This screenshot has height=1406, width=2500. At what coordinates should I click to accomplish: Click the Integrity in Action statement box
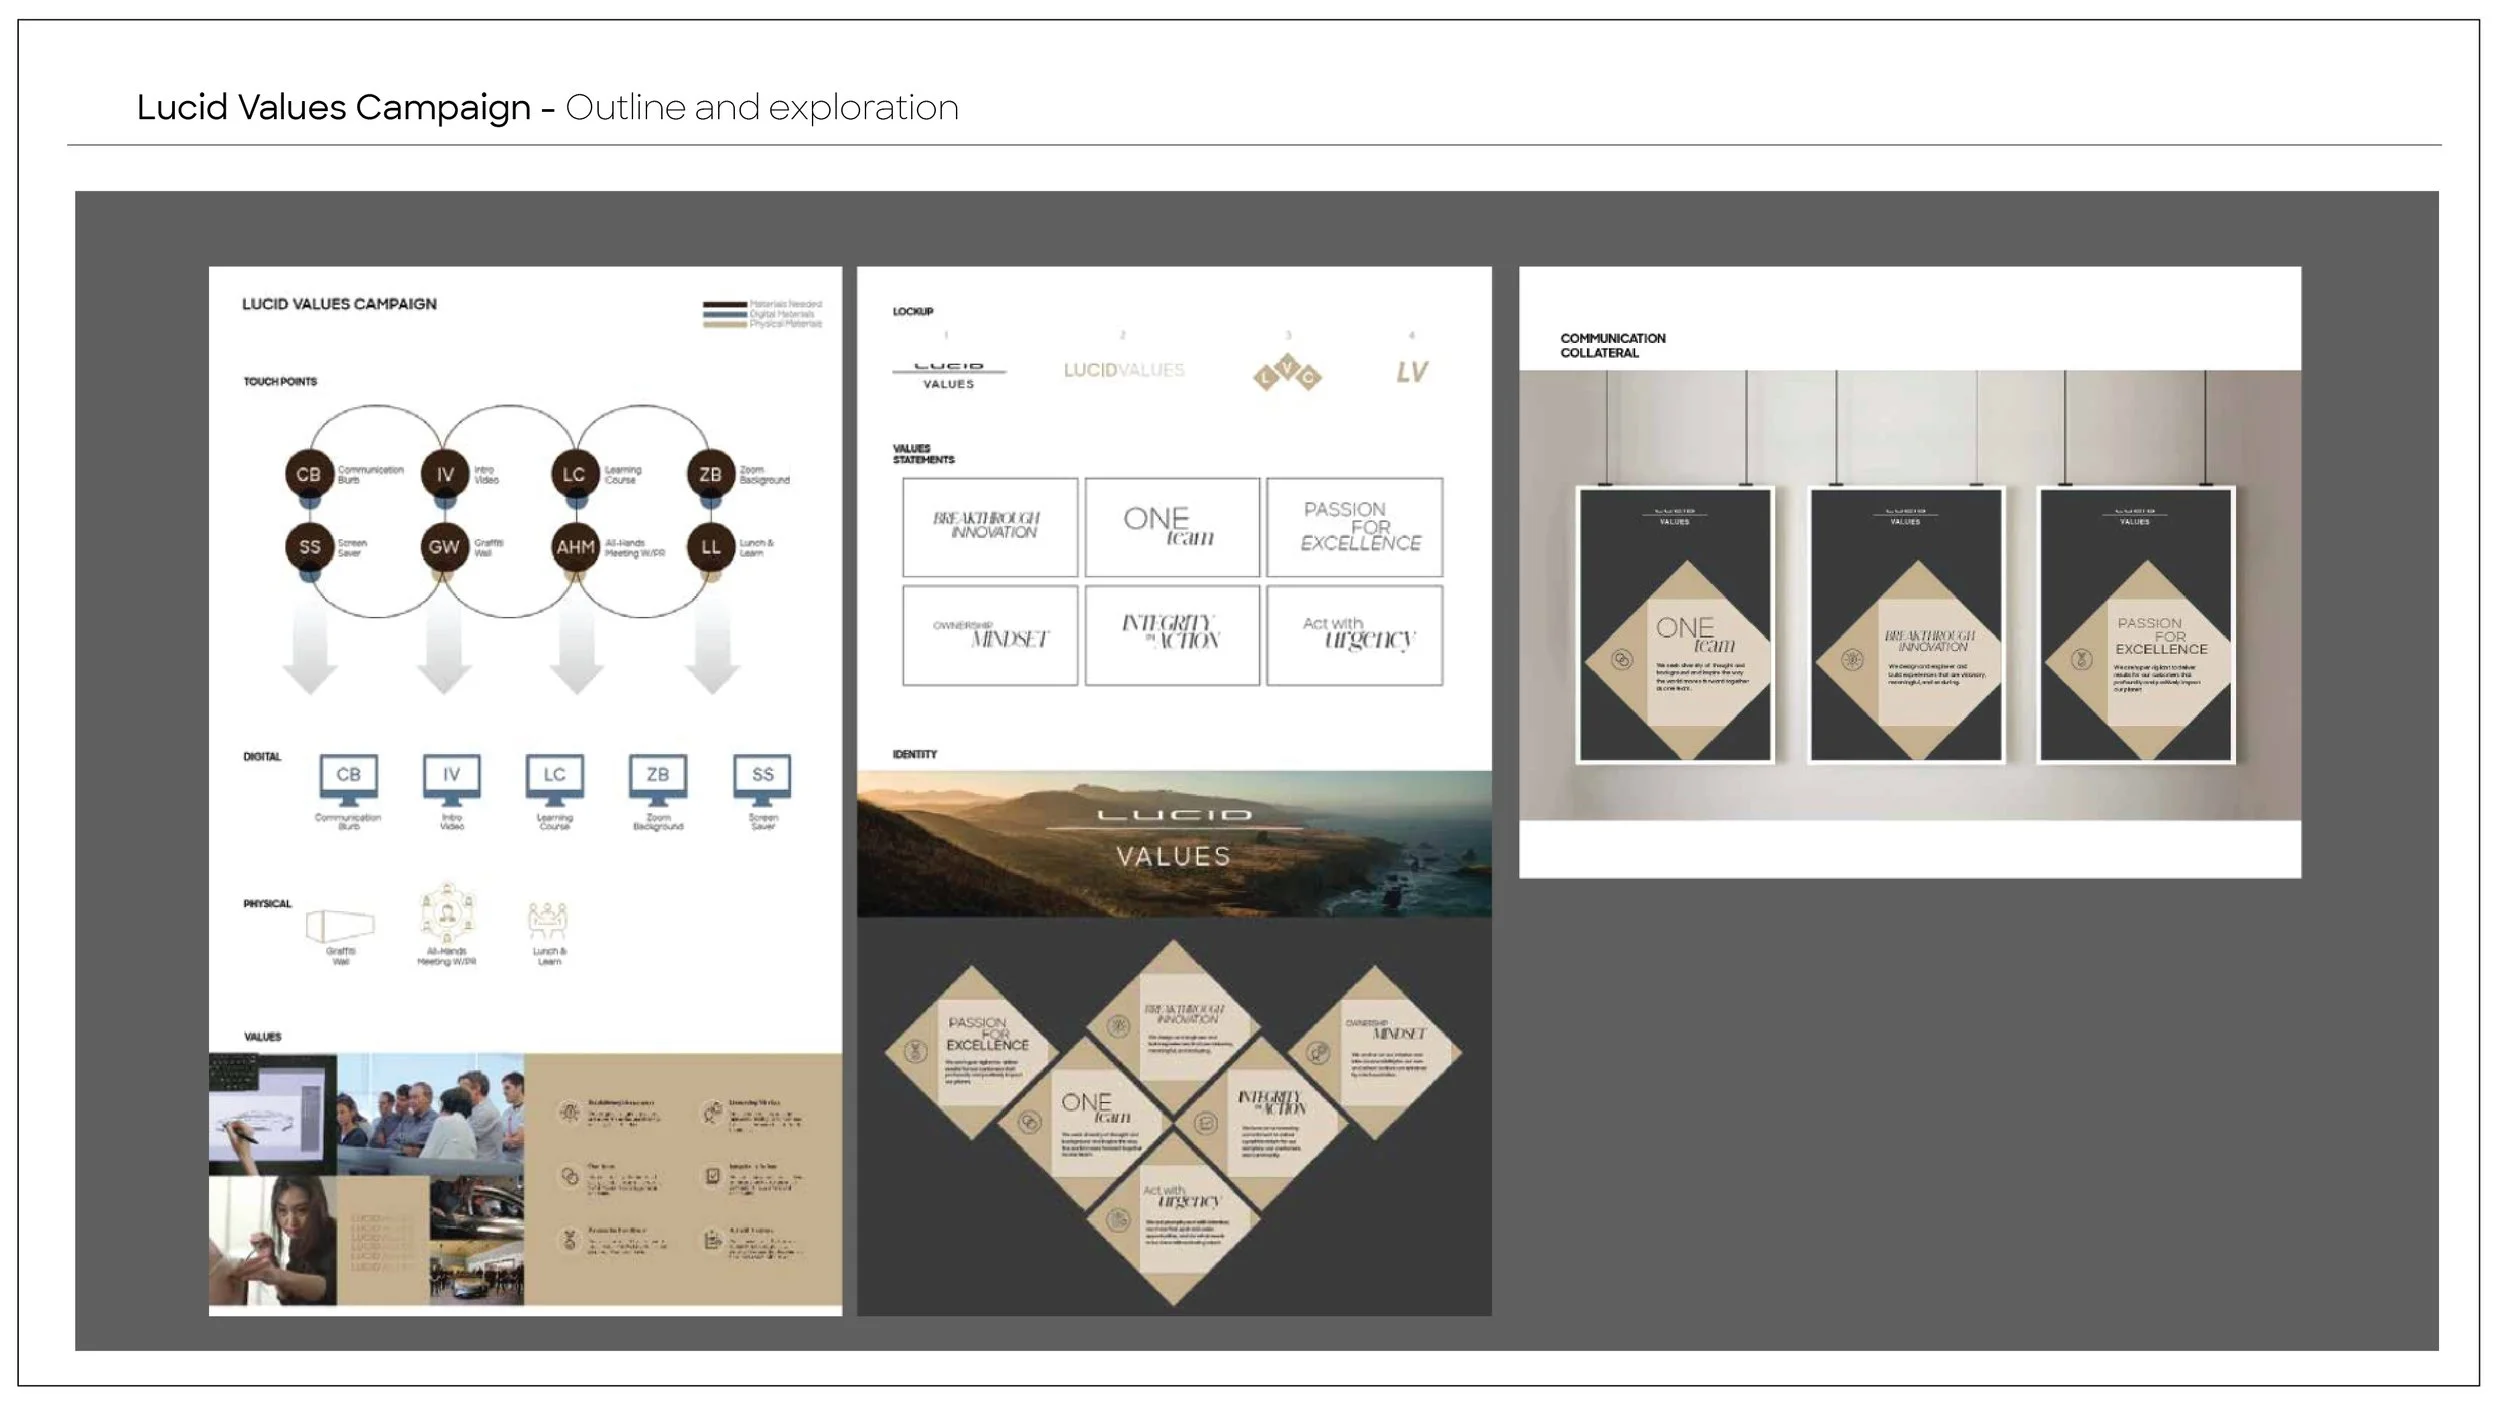coord(1171,635)
